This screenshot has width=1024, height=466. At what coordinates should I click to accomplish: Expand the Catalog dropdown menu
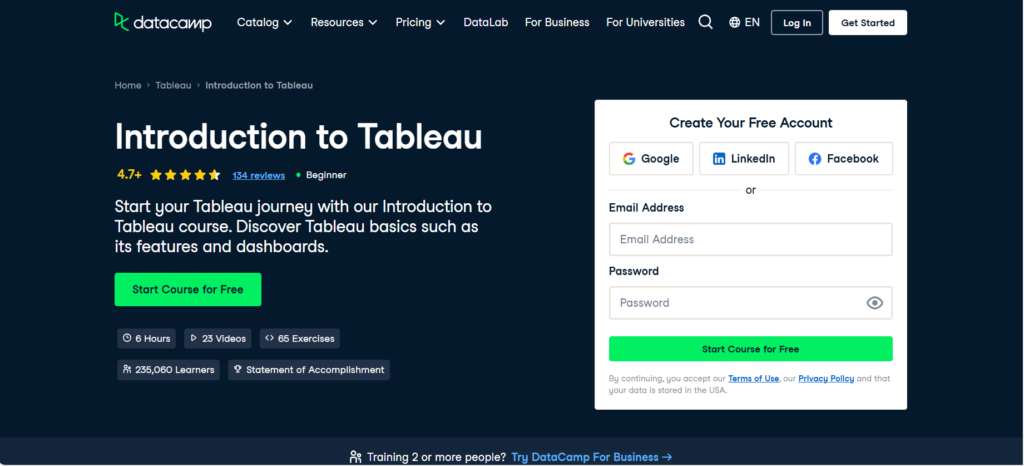[264, 22]
